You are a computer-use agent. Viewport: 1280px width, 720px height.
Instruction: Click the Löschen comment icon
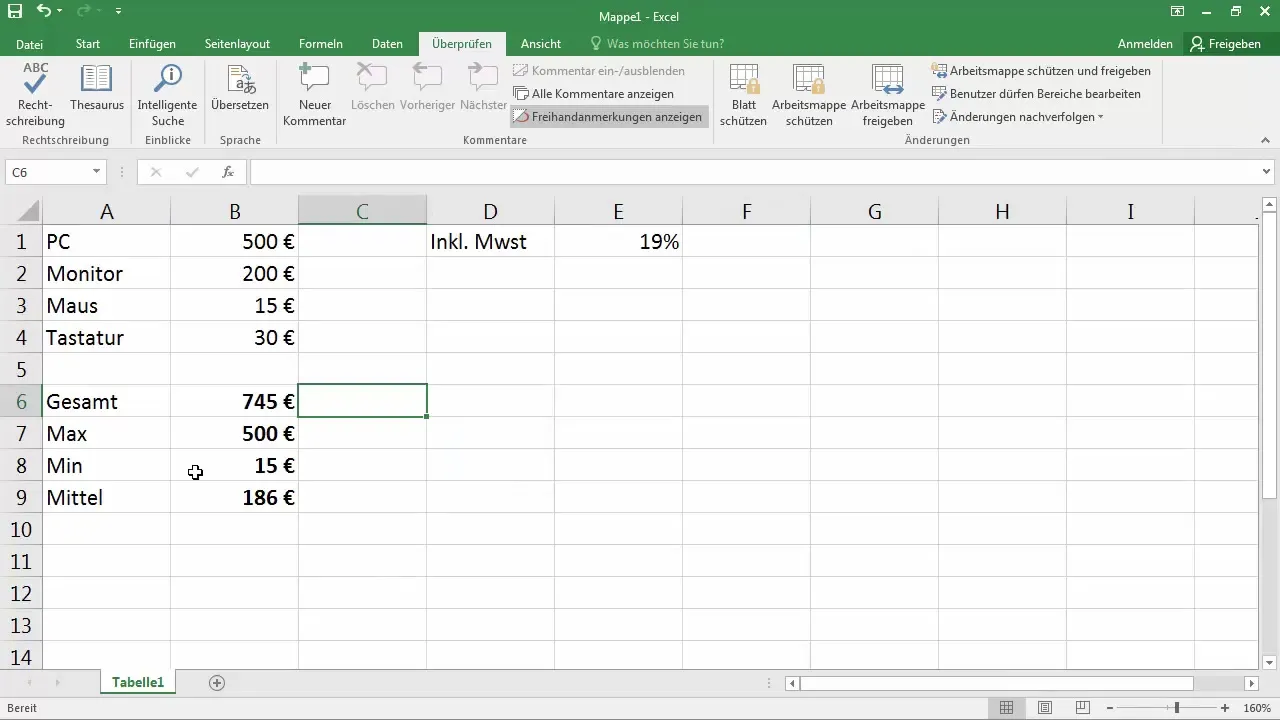coord(372,88)
